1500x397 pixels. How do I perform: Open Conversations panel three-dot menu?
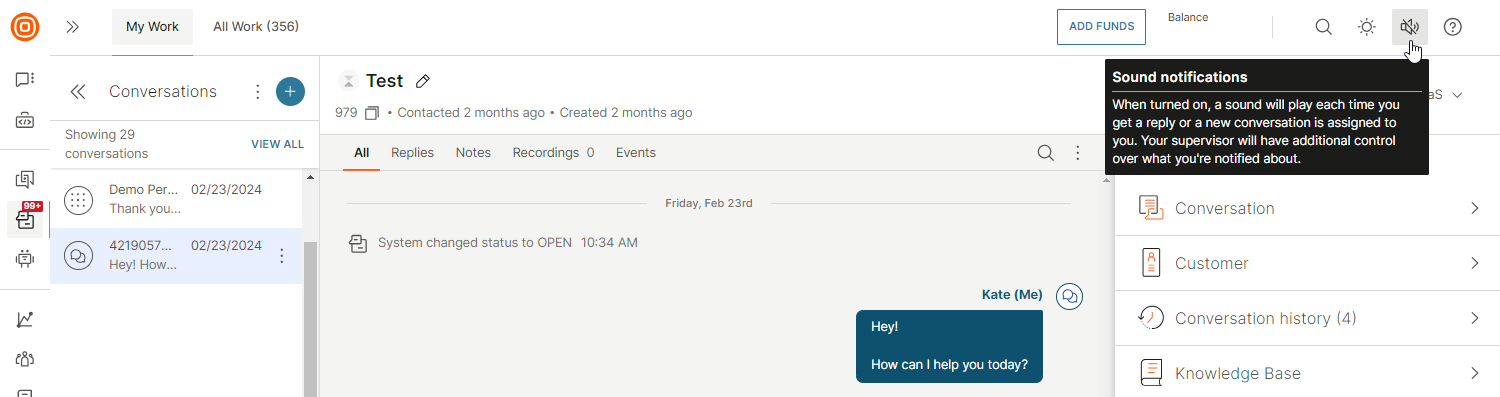pos(257,92)
